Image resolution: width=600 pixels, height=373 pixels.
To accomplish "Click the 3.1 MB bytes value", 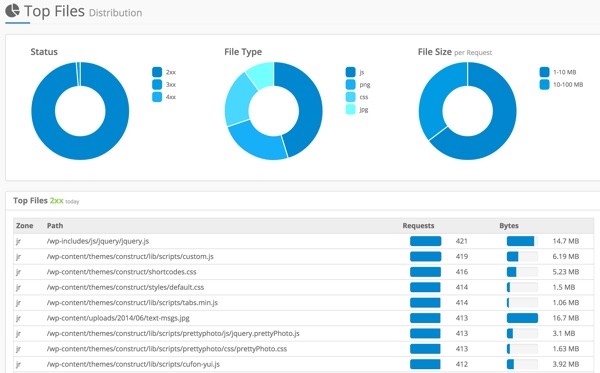I will tap(564, 333).
